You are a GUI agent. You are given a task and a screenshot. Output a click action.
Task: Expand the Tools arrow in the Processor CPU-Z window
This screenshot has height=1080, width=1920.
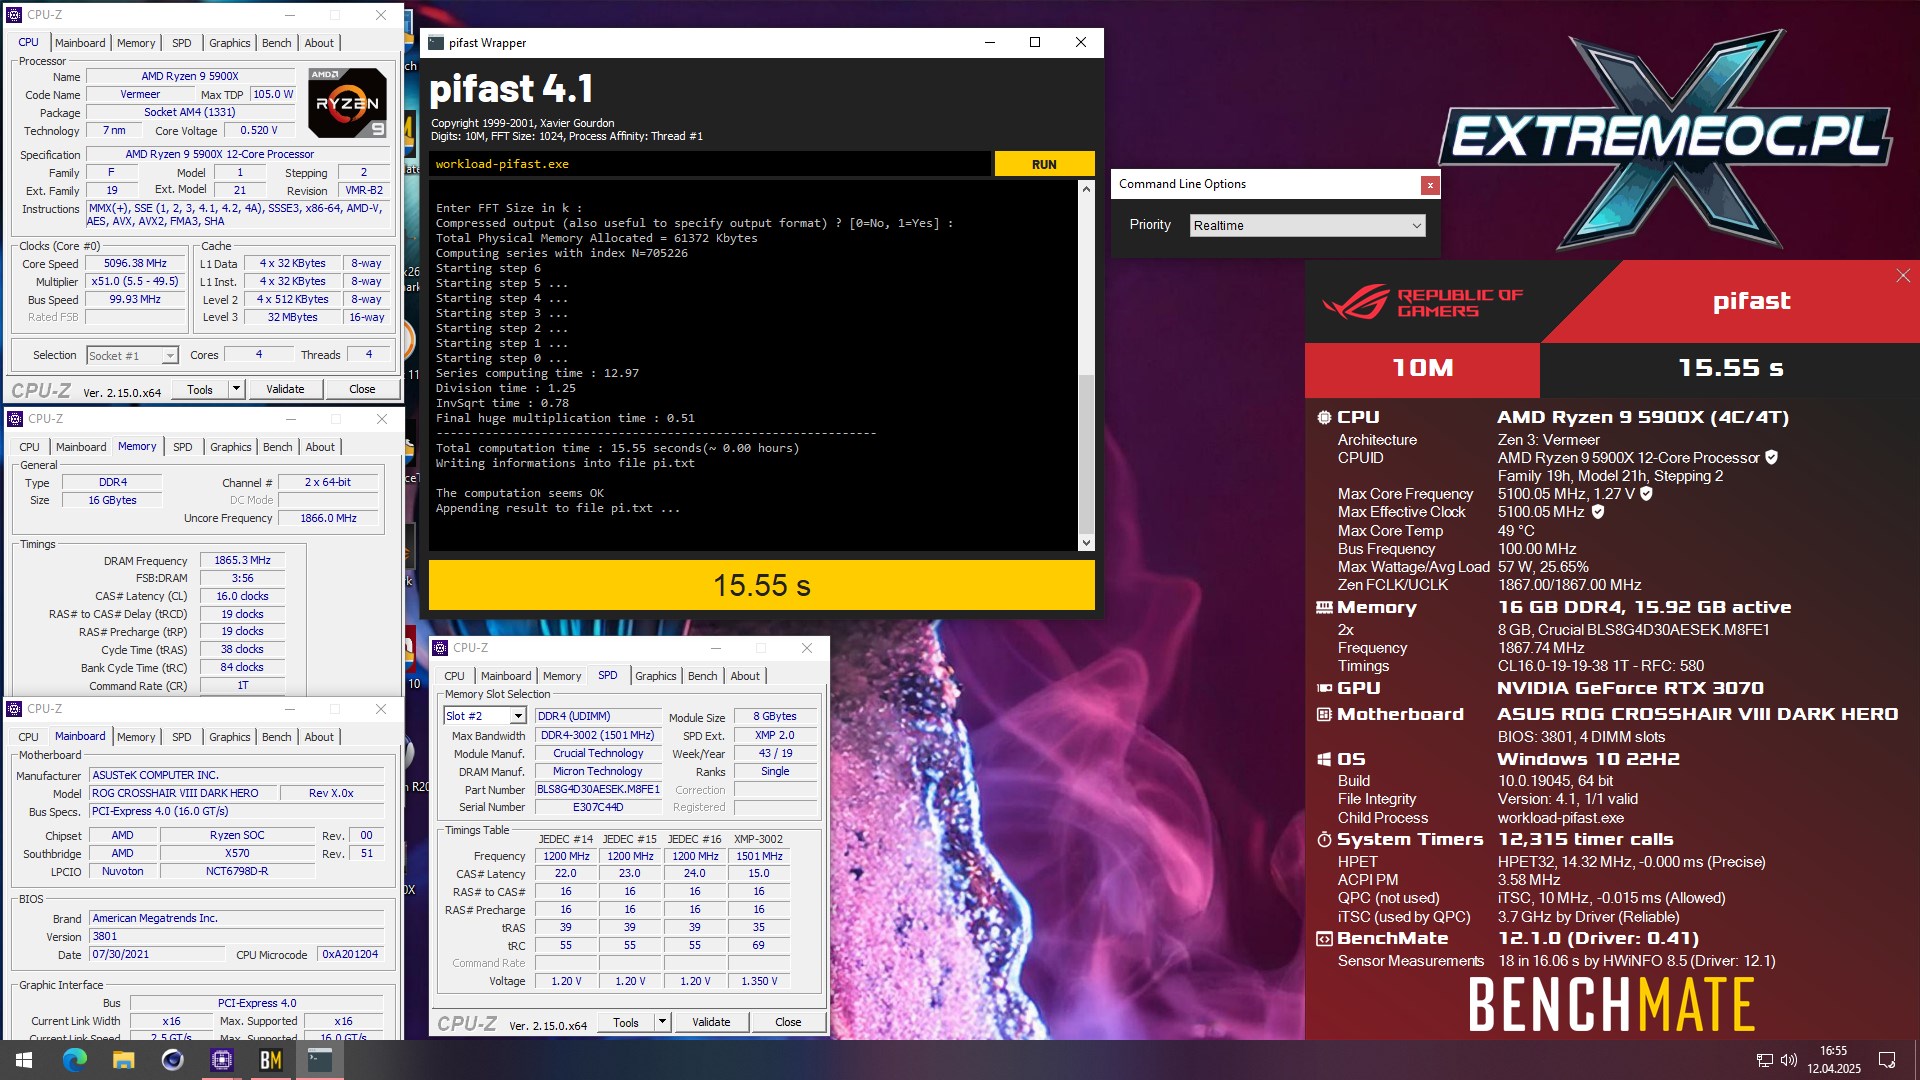(x=237, y=389)
